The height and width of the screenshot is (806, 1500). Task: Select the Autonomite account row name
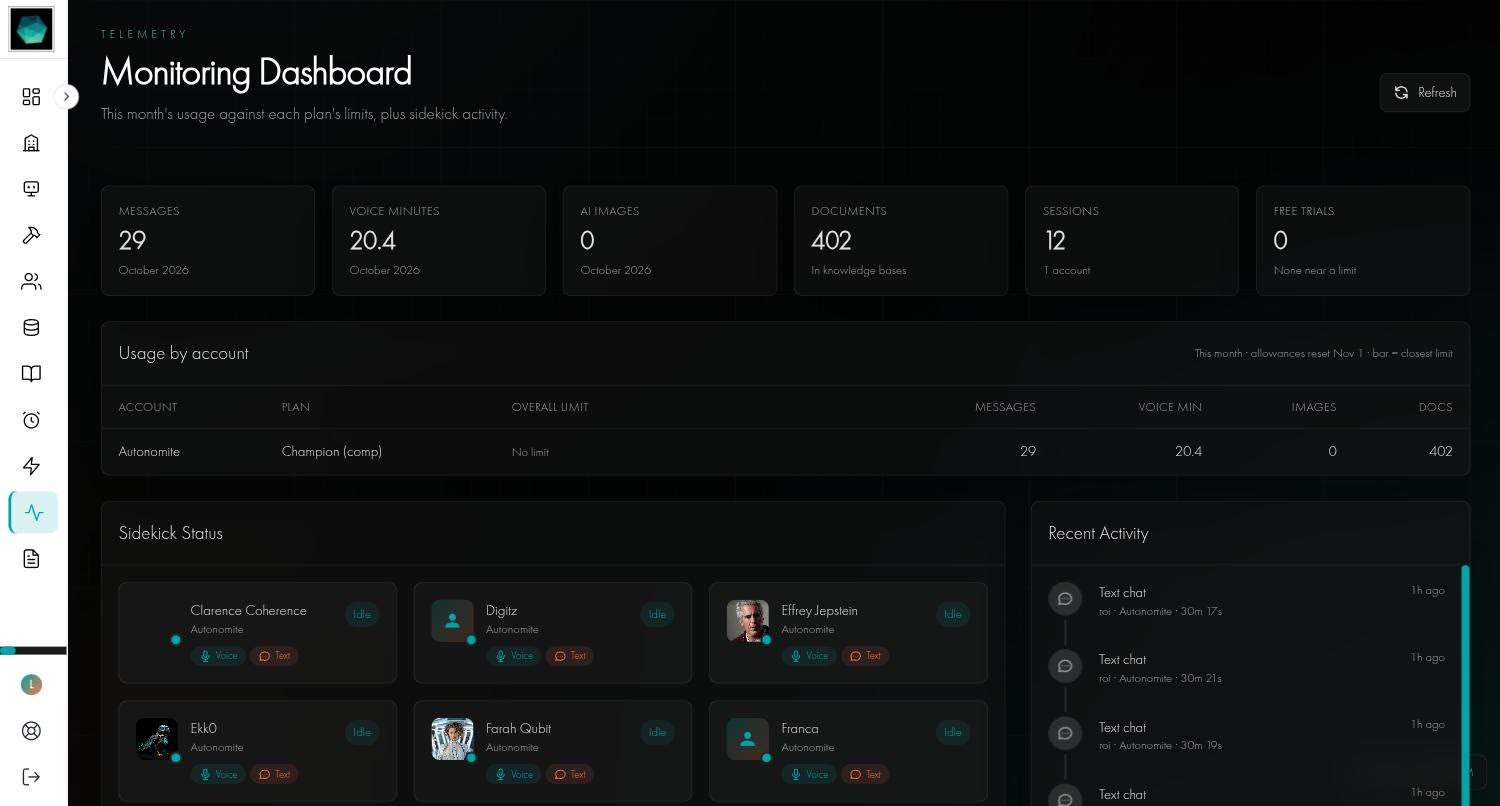(x=149, y=451)
